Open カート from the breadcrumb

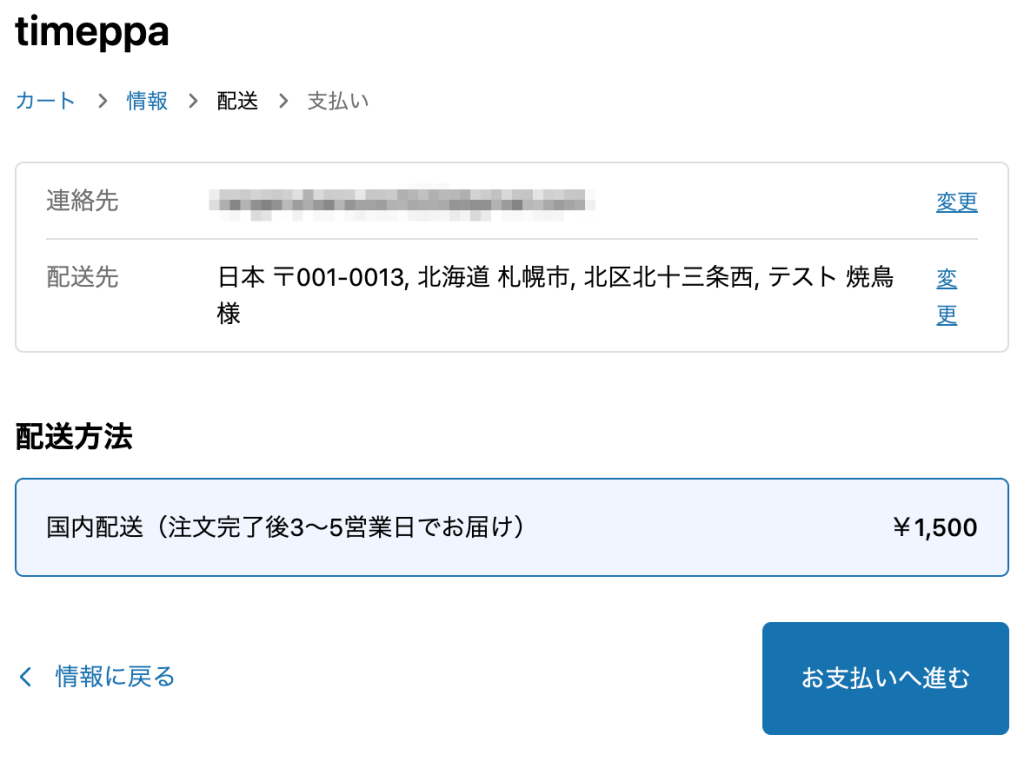(44, 100)
